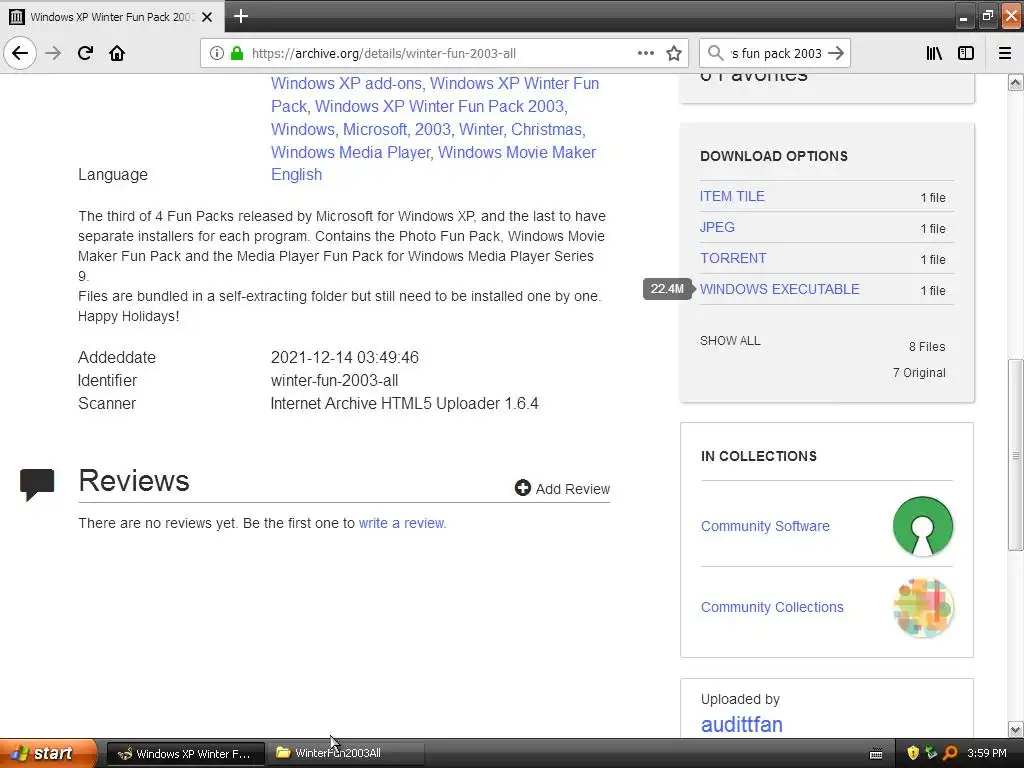Download the JPEG file
This screenshot has width=1024, height=768.
[717, 227]
